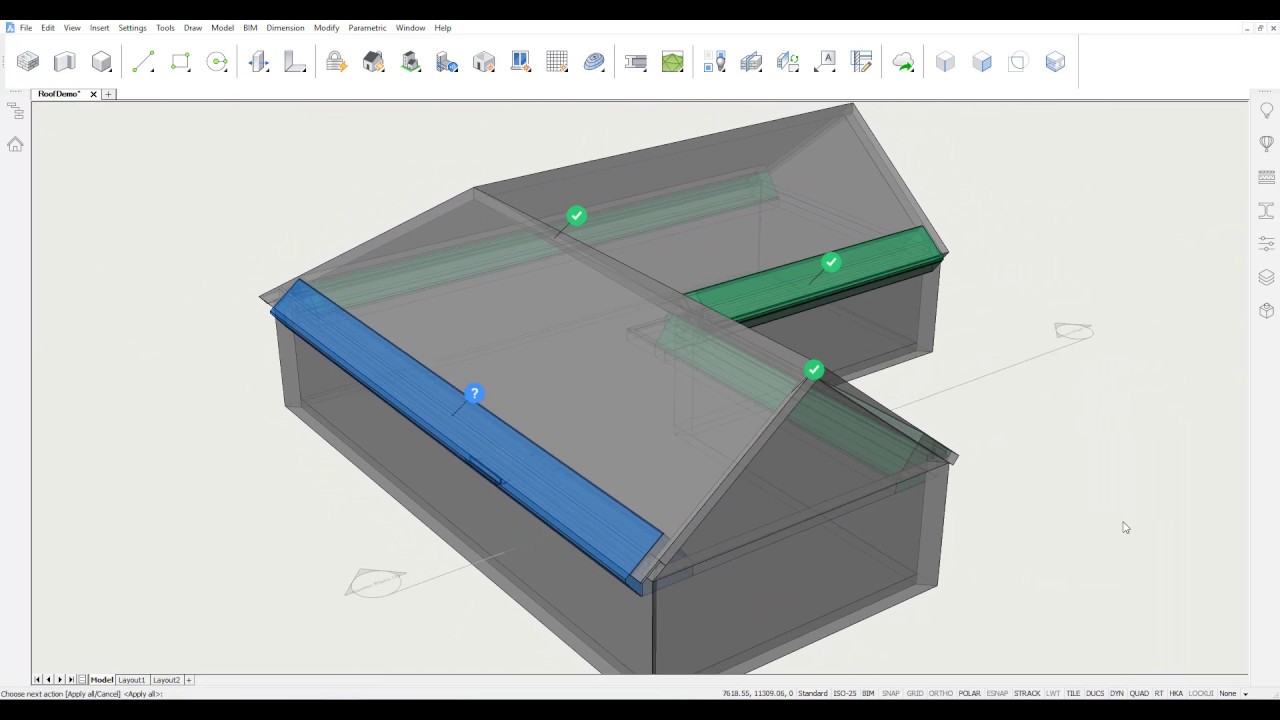Viewport: 1280px width, 720px height.
Task: Click the text annotation 'A' tool
Action: (825, 62)
